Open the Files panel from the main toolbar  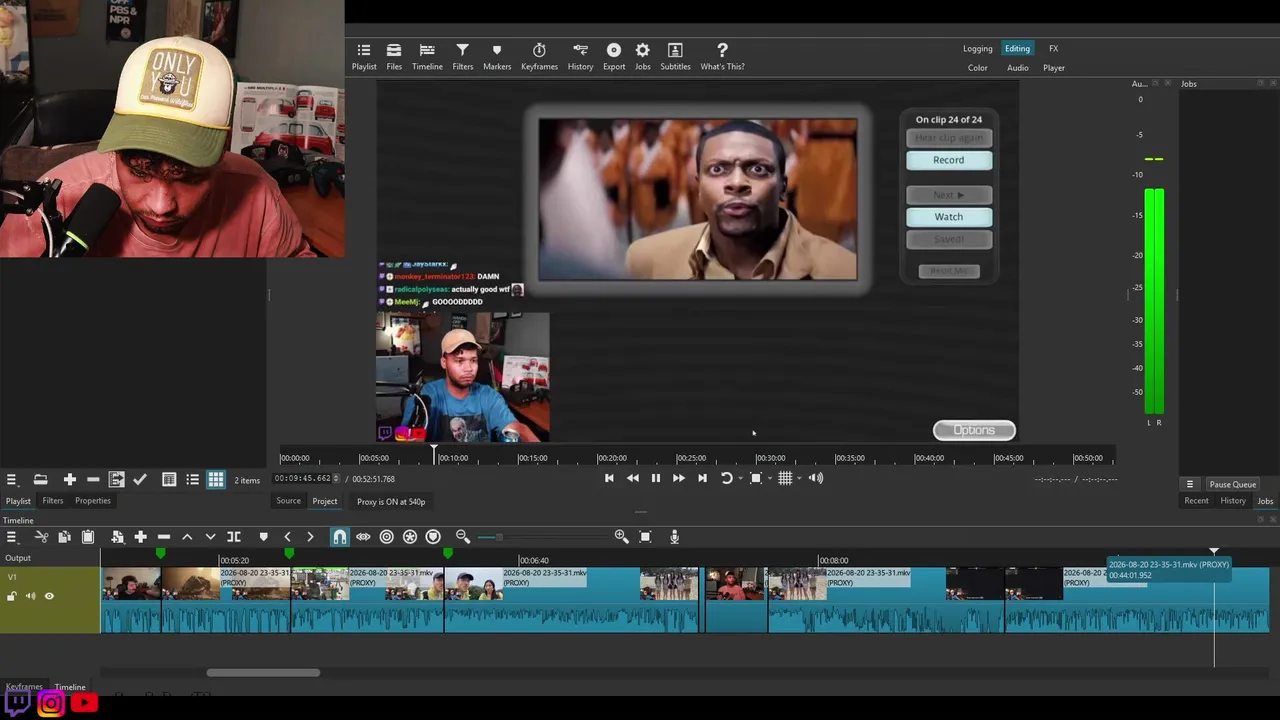[x=394, y=57]
